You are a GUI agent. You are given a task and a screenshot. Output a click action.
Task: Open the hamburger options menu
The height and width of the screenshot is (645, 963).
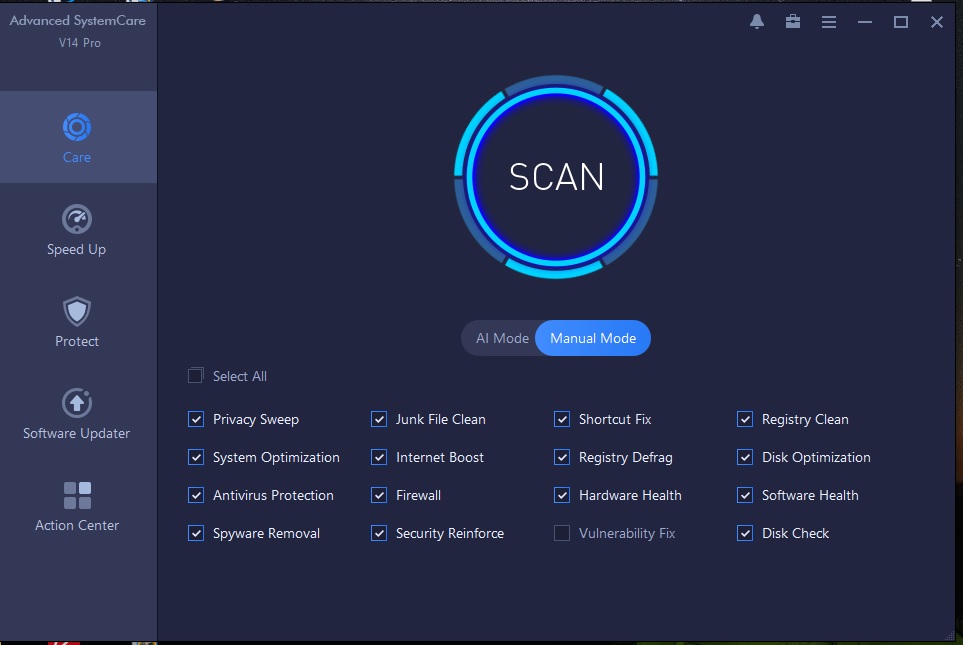[x=828, y=22]
